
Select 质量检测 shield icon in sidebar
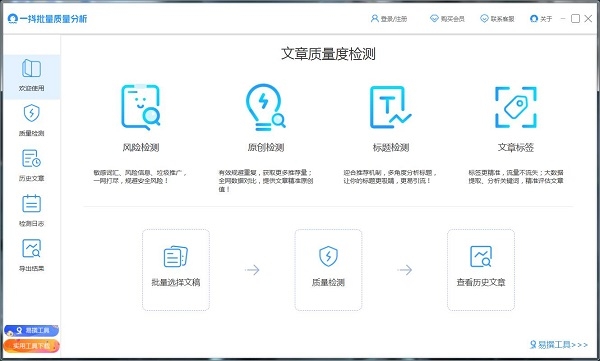point(31,119)
